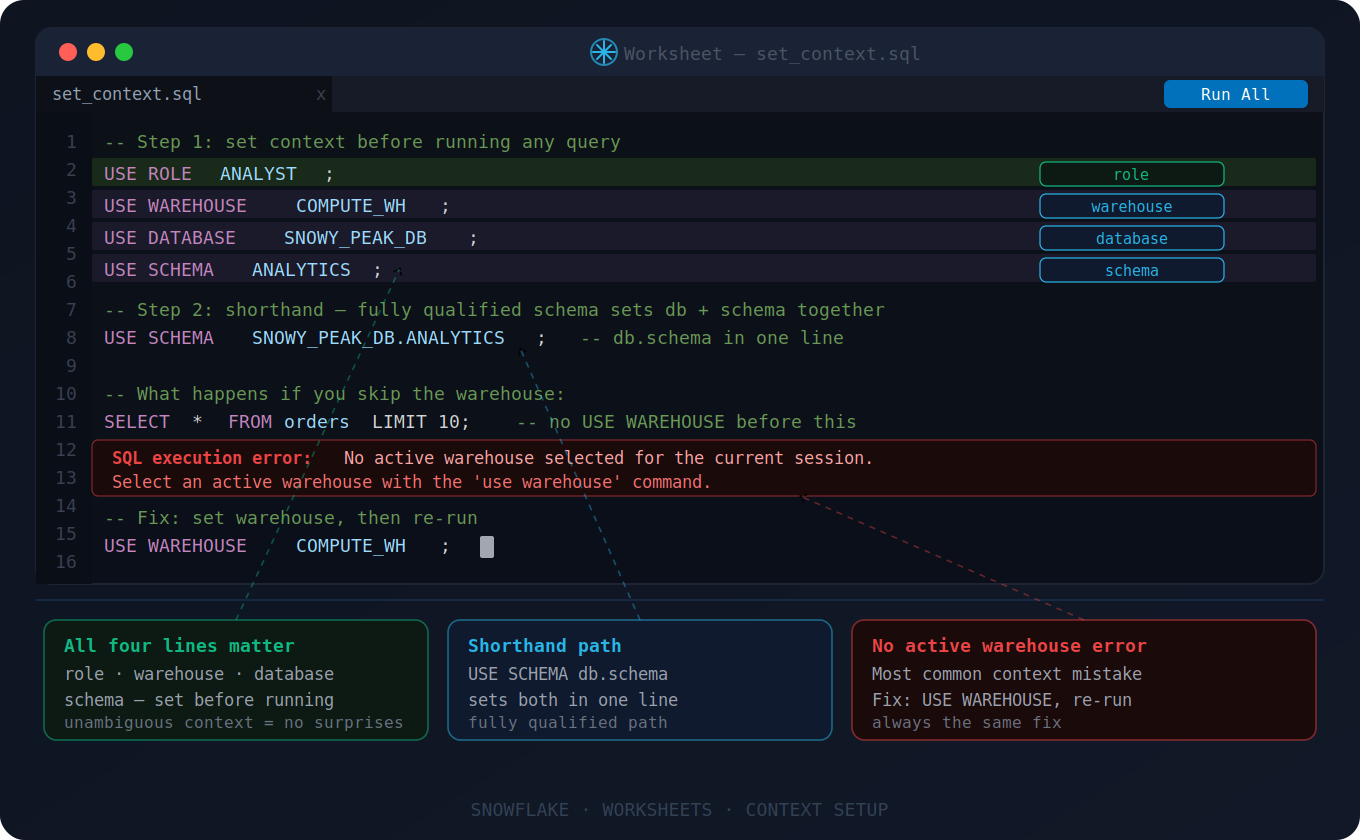Click SNOWY_PEAK_DB in the USE DATABASE statement

[355, 238]
